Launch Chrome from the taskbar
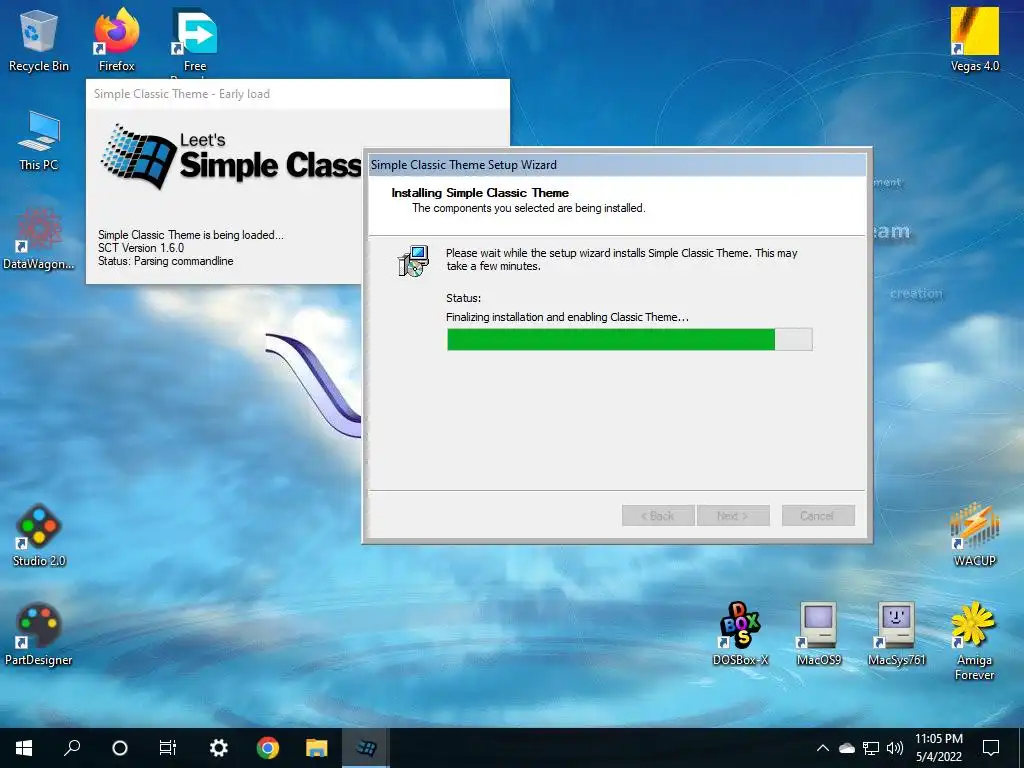 (268, 748)
